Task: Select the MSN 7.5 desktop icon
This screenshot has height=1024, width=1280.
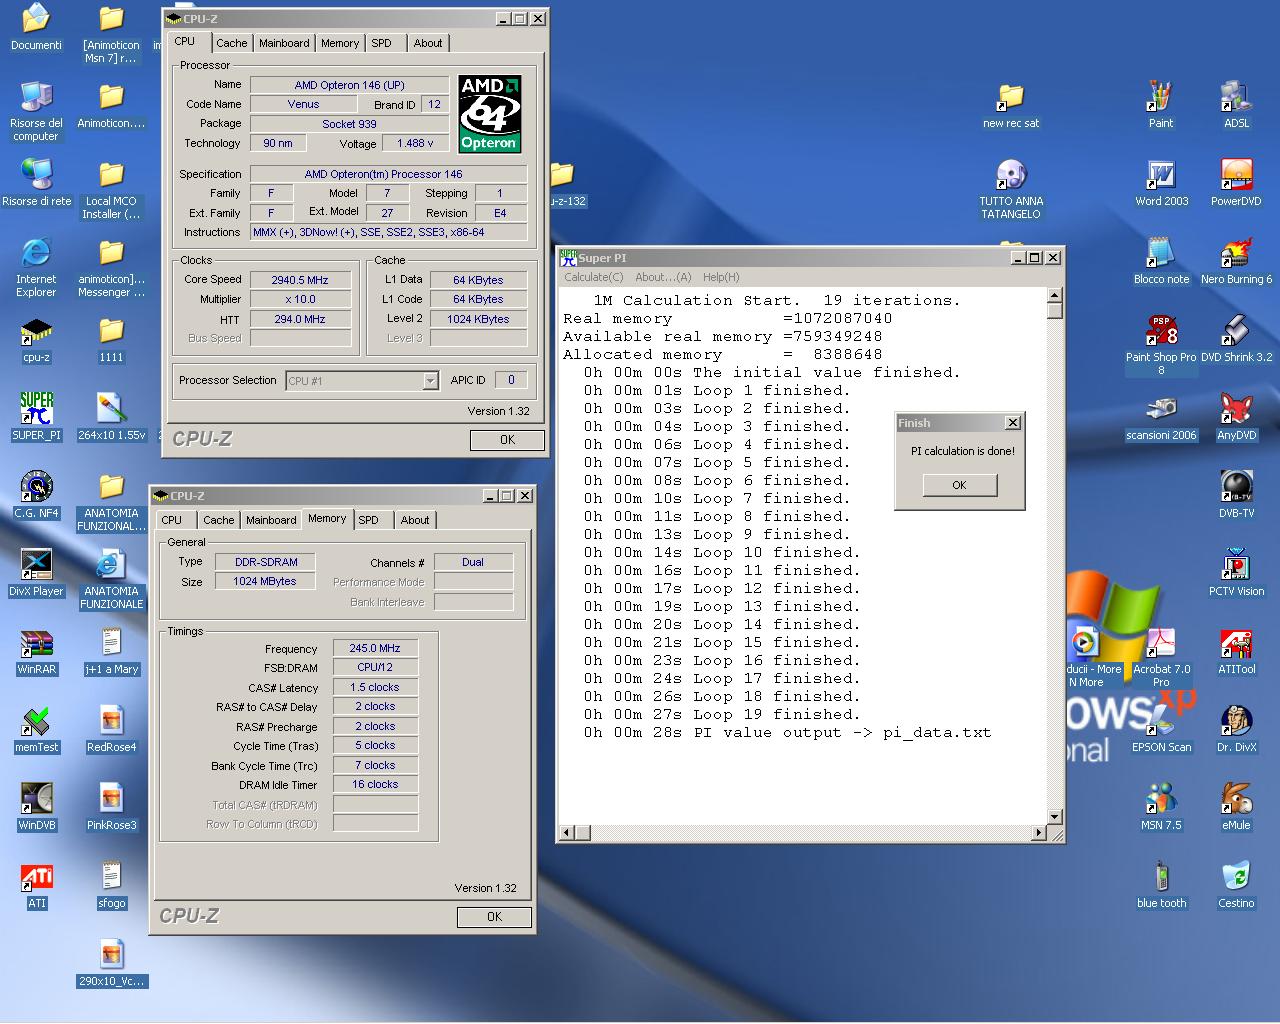Action: pos(1161,807)
